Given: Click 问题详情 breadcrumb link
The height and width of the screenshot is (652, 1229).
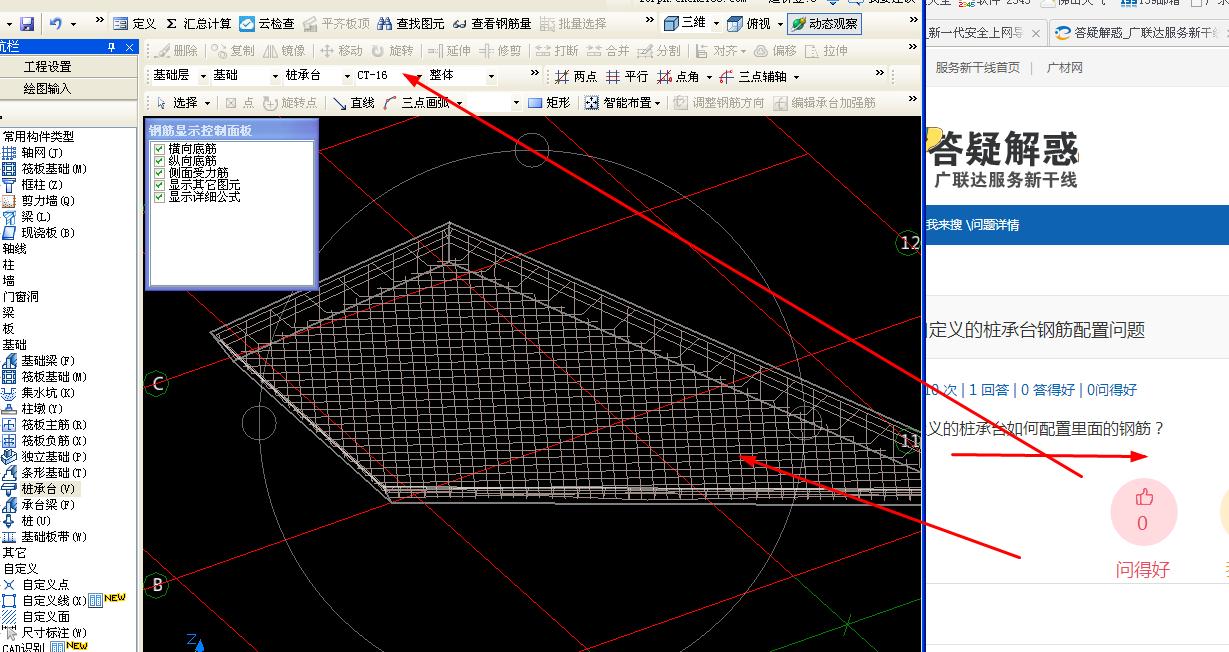Looking at the screenshot, I should click(x=993, y=225).
